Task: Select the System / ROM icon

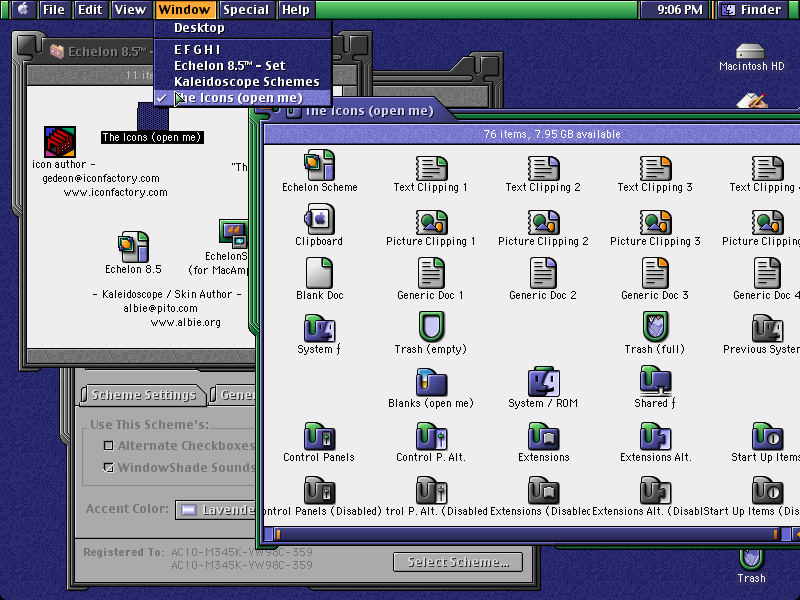Action: (x=543, y=381)
